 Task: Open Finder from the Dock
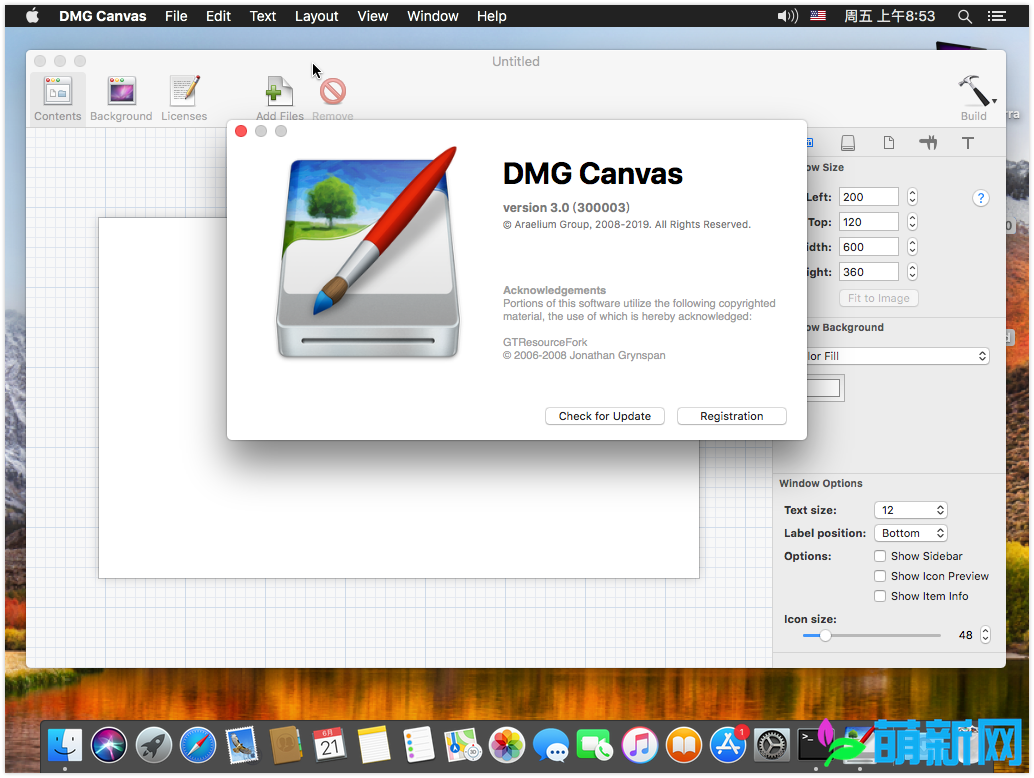65,745
